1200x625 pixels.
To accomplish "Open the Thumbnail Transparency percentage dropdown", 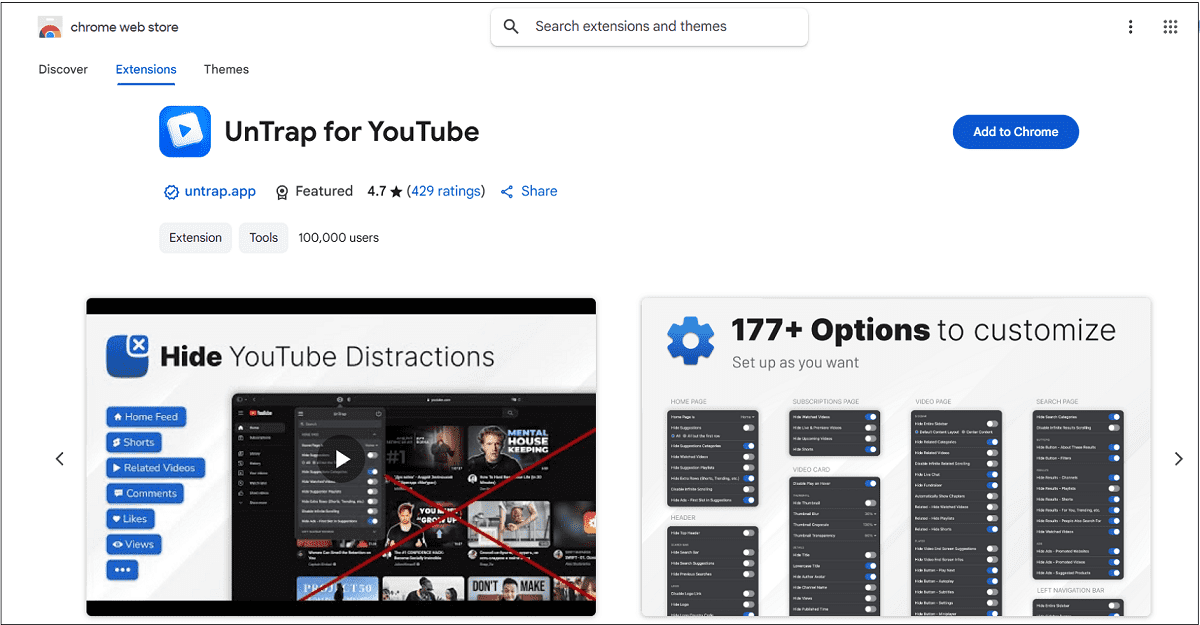I will pyautogui.click(x=870, y=536).
